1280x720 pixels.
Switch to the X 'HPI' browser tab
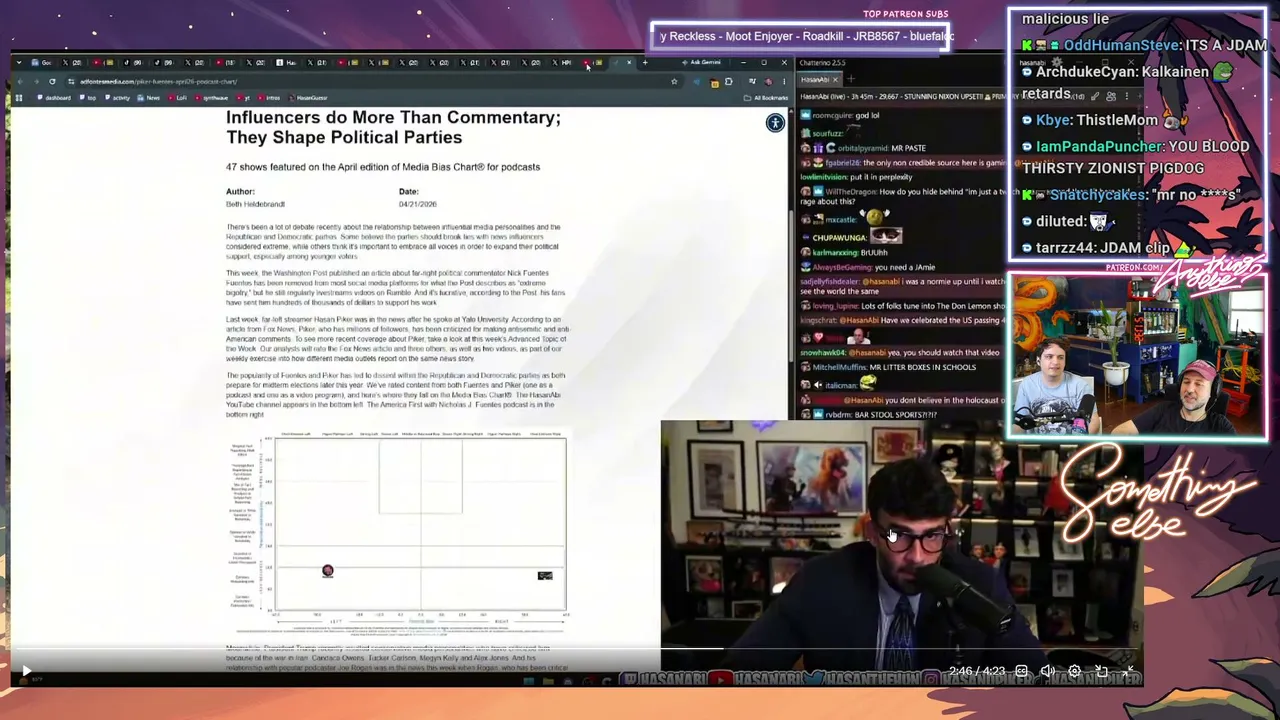[x=562, y=62]
